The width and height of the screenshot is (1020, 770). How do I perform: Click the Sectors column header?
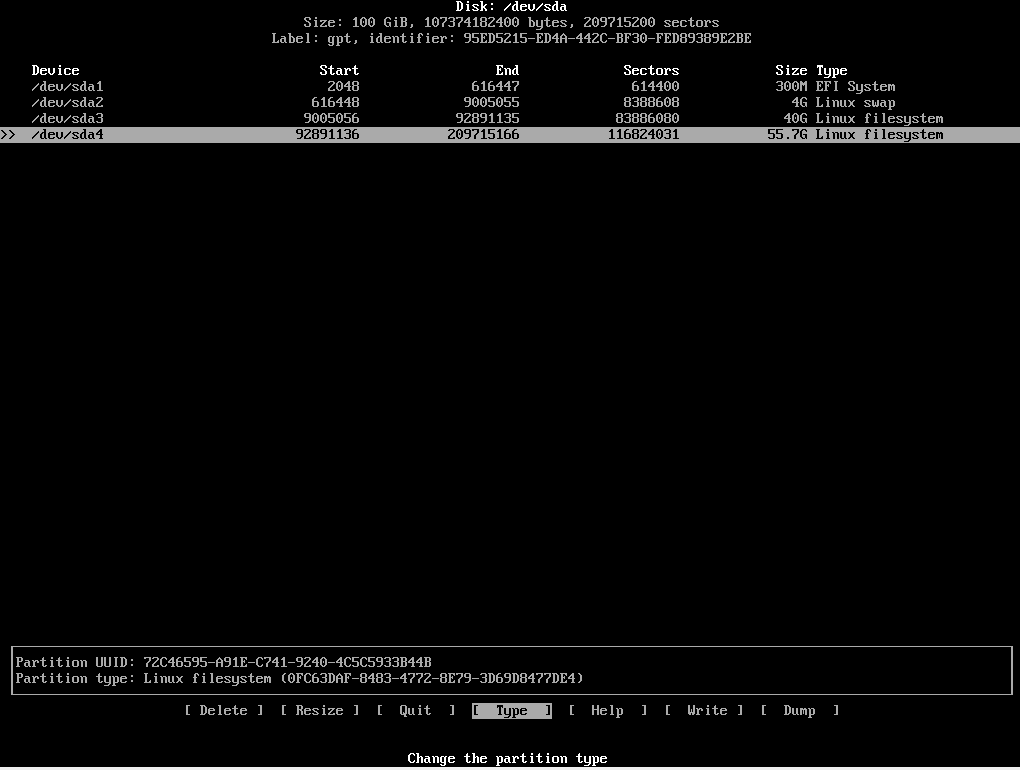[x=651, y=71]
